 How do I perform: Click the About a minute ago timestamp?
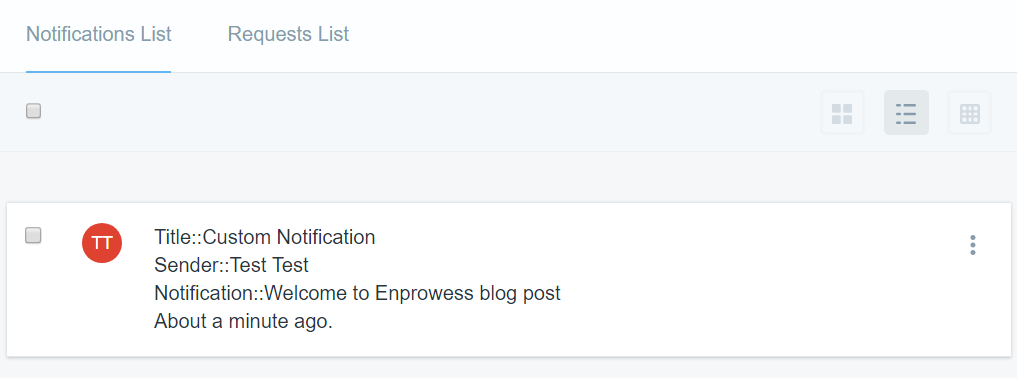[243, 321]
